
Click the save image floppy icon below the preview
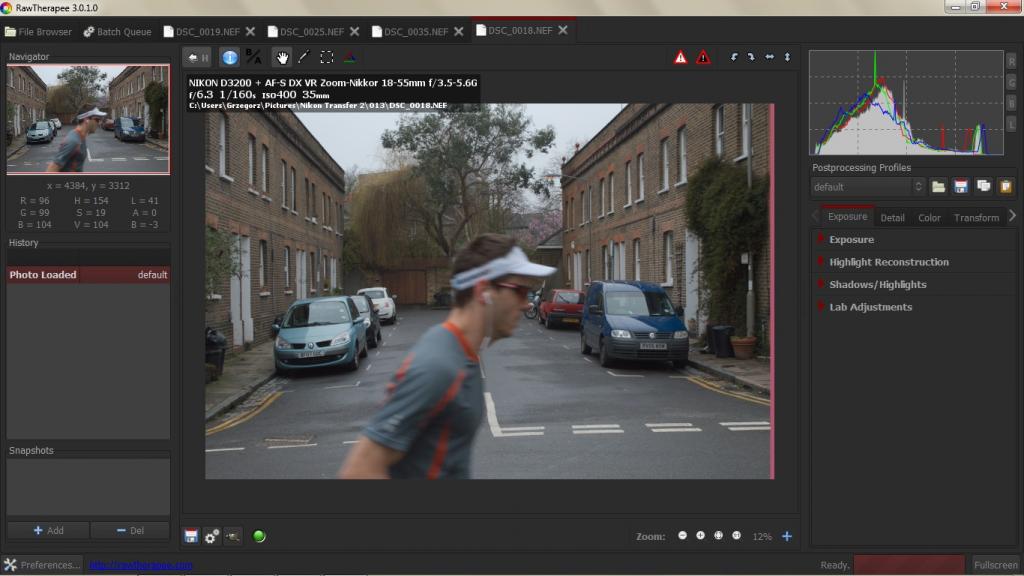tap(190, 536)
